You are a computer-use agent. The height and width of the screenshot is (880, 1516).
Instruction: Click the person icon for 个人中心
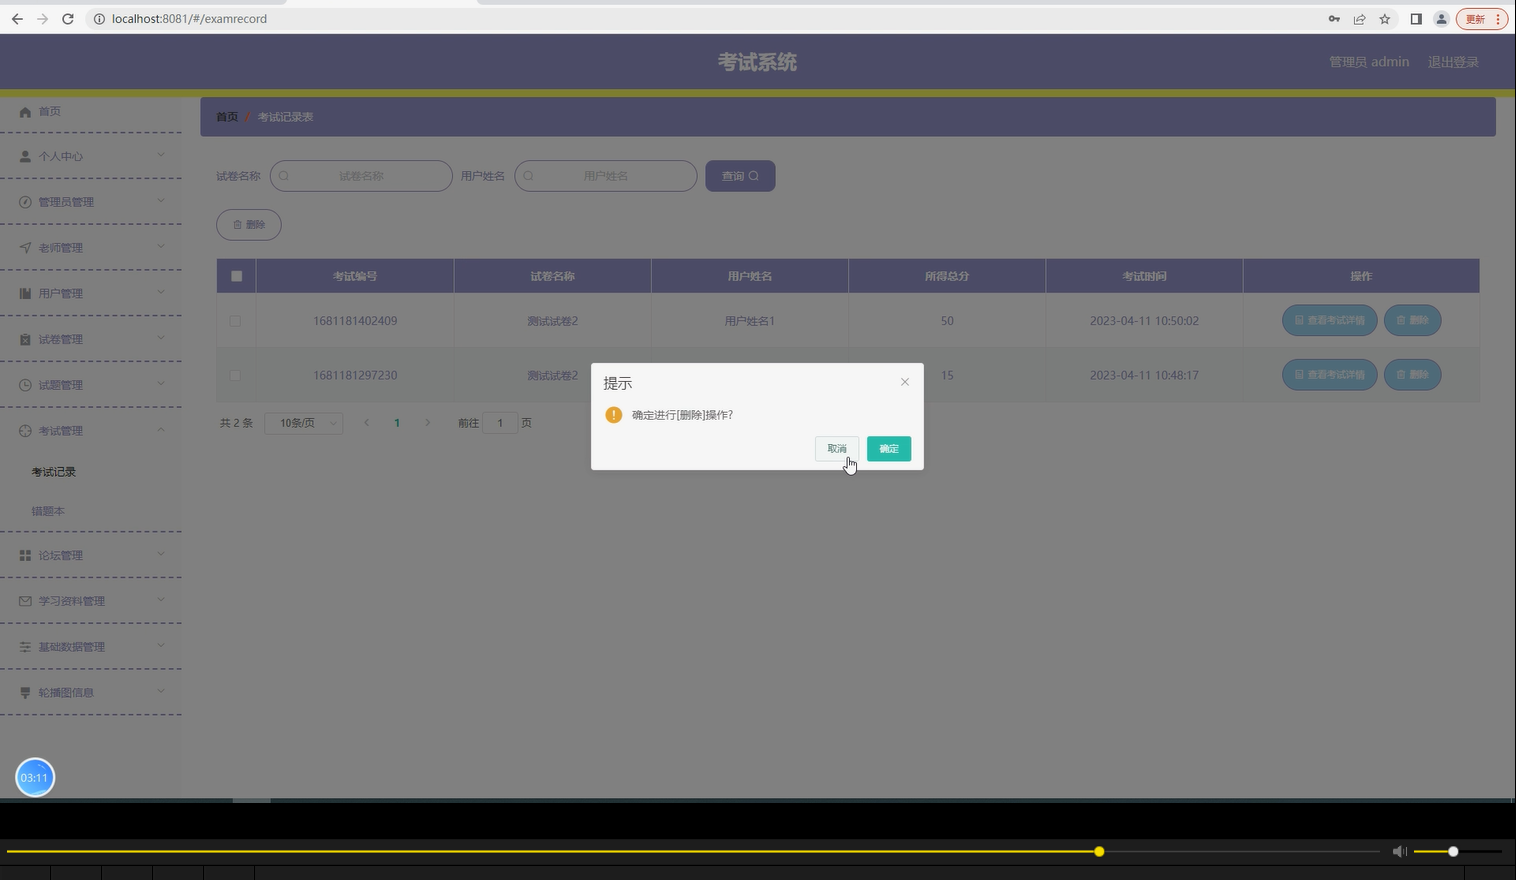25,157
